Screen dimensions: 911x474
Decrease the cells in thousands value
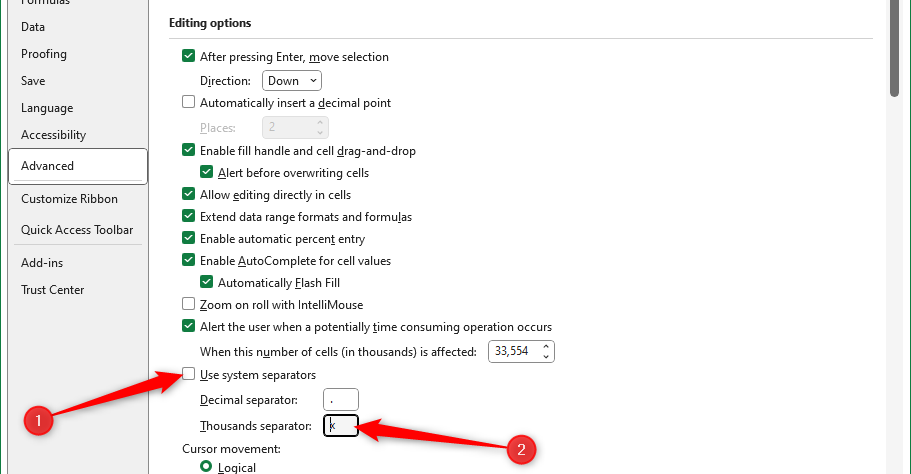[x=546, y=356]
